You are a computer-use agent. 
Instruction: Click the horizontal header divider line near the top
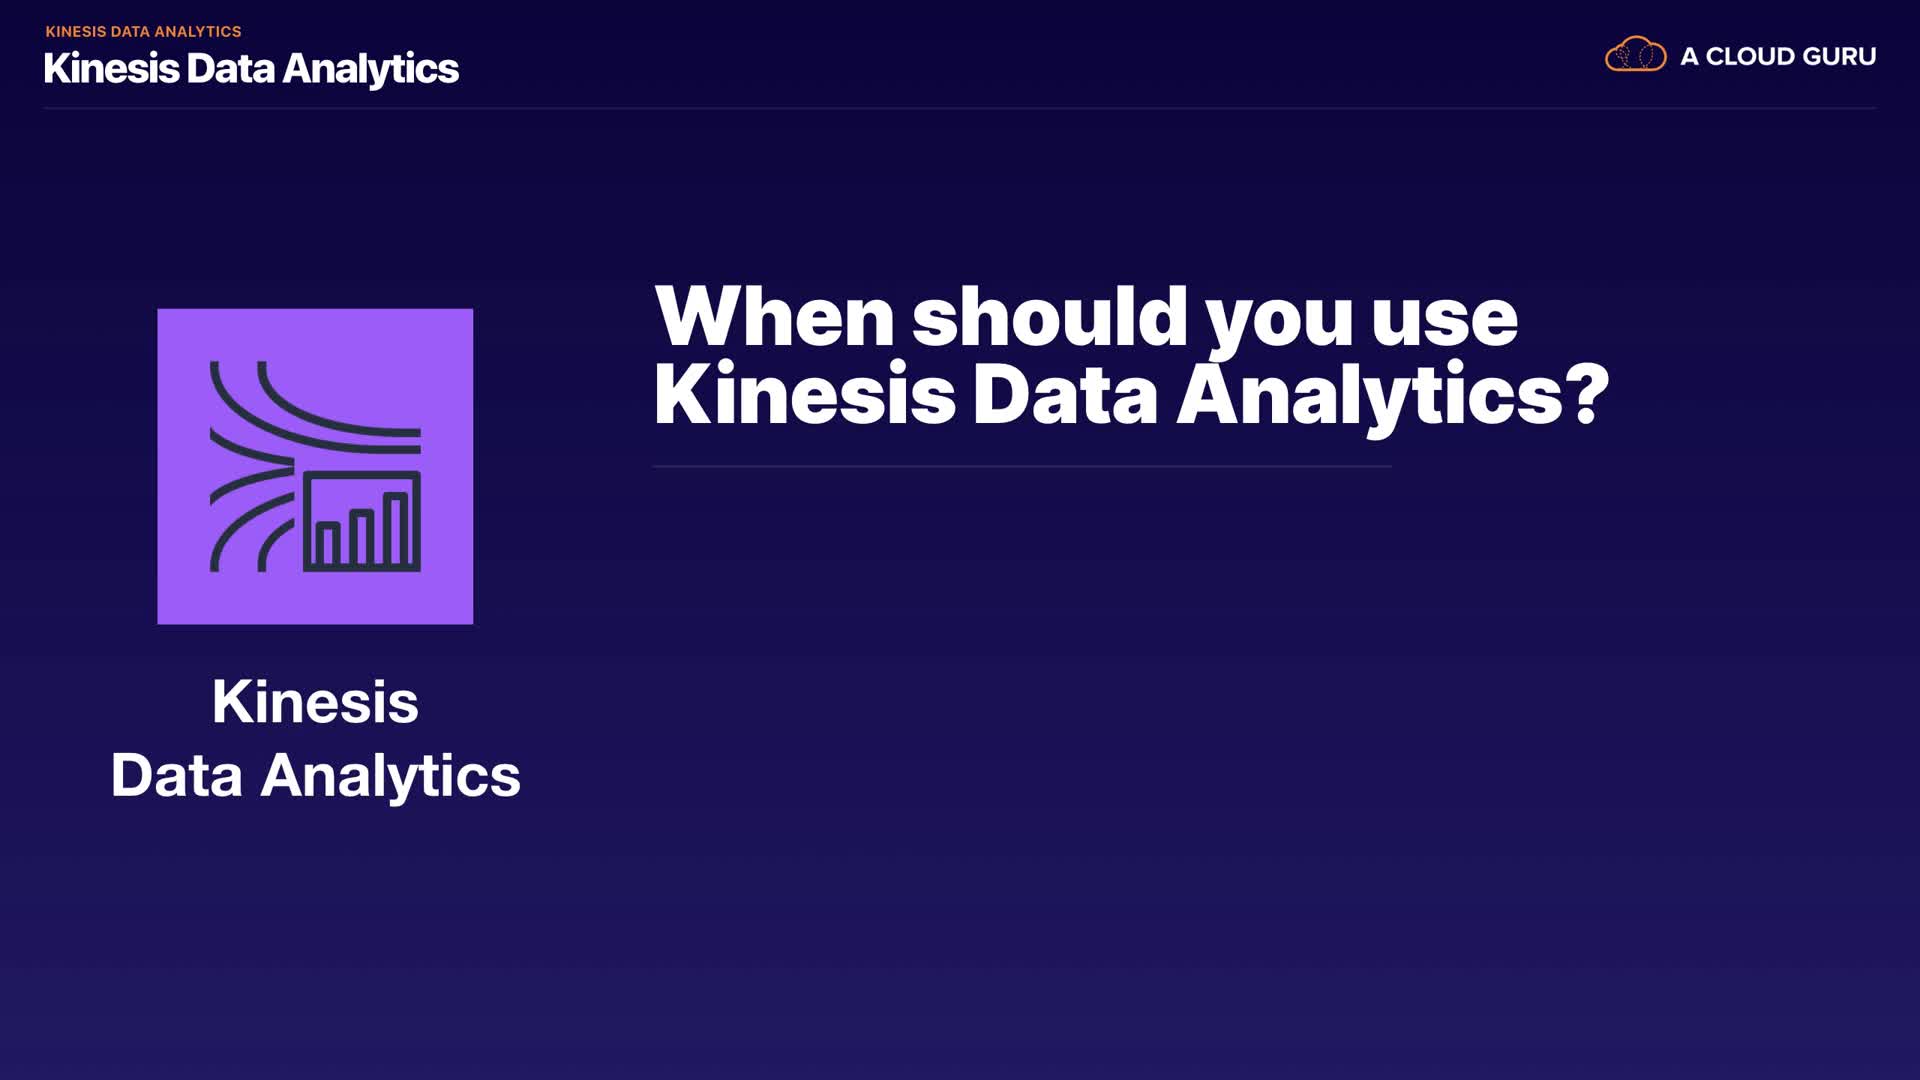coord(960,108)
